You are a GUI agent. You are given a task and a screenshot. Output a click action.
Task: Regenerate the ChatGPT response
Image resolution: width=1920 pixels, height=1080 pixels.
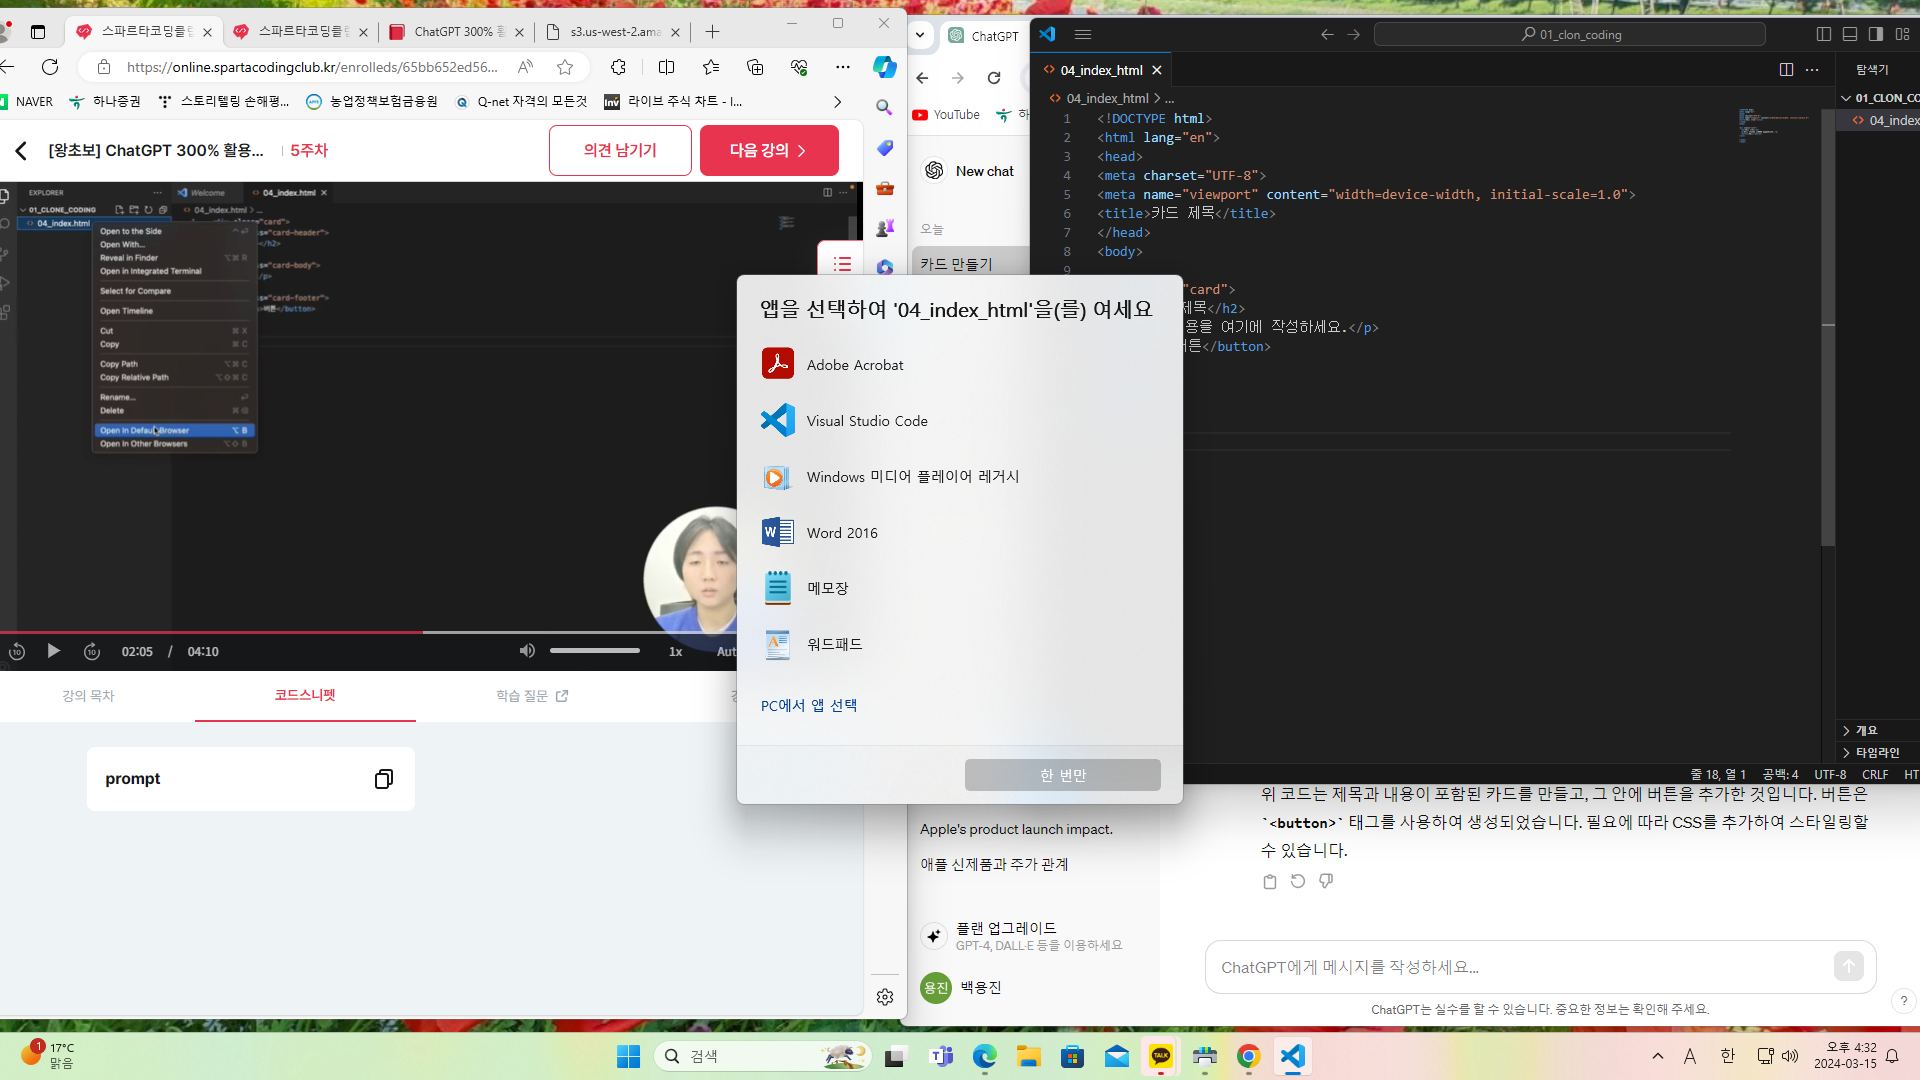[1298, 881]
